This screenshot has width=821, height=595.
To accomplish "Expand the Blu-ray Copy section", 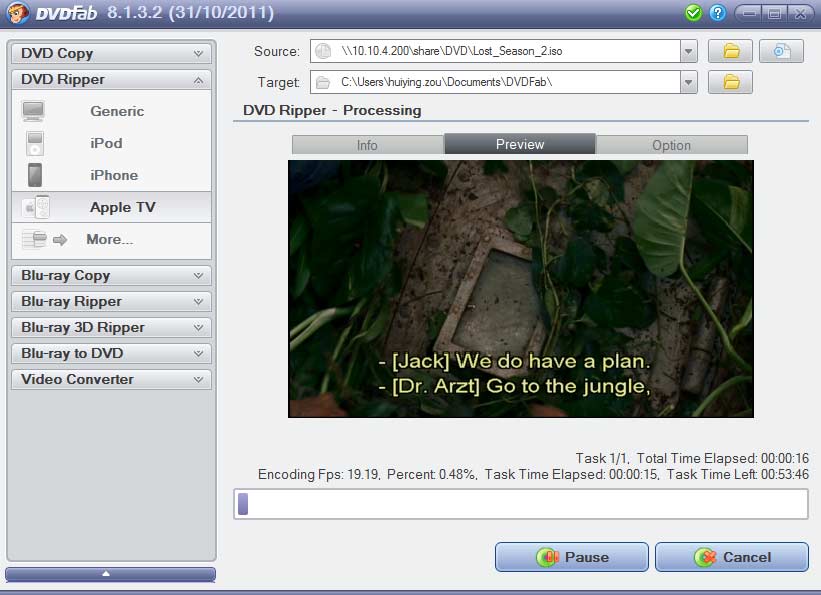I will click(x=112, y=276).
